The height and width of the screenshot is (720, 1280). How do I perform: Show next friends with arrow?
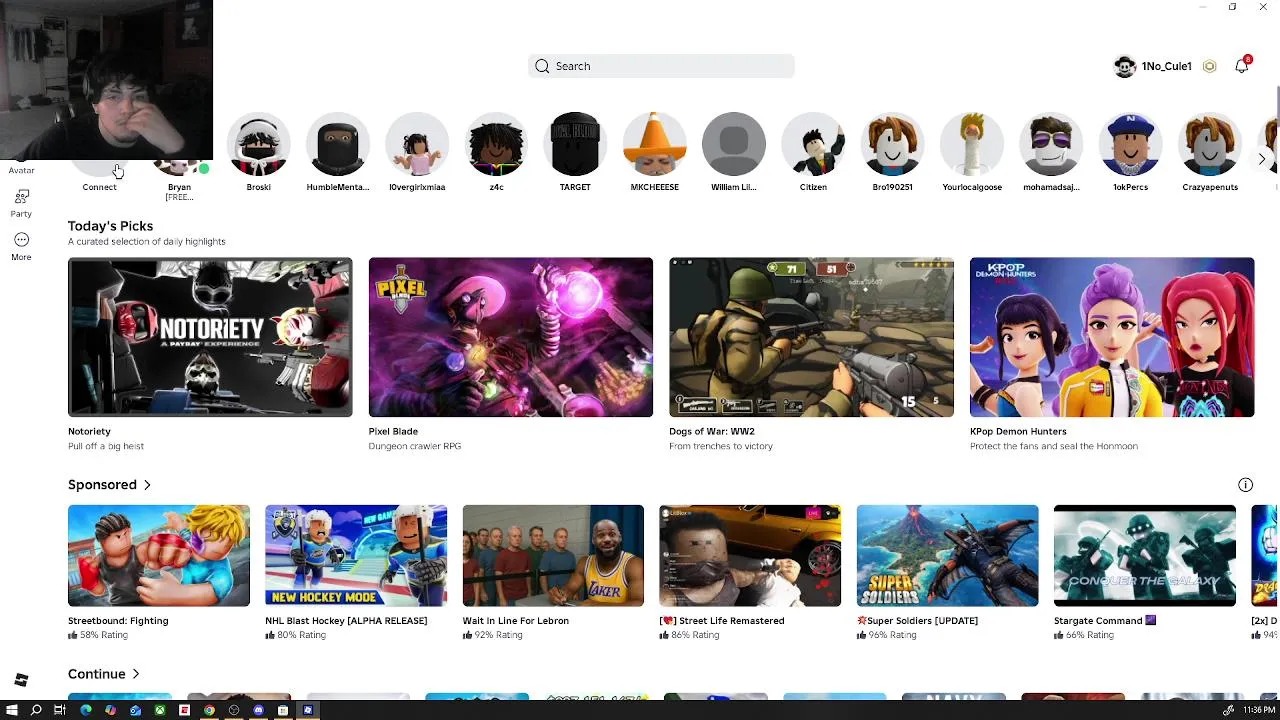[1262, 159]
